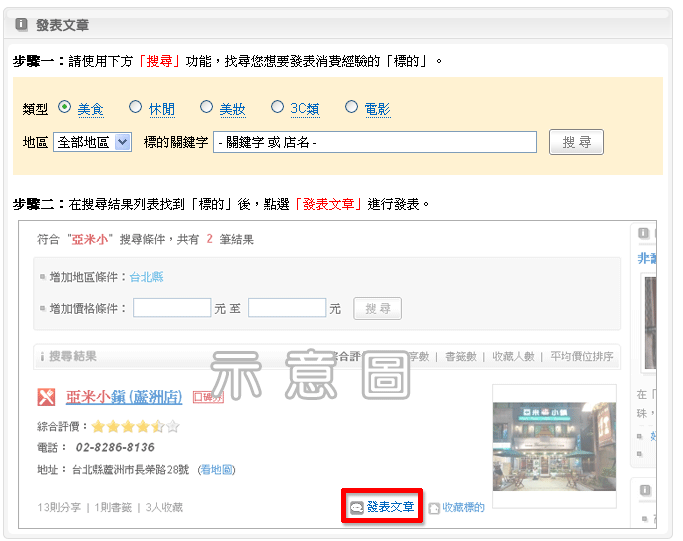Open the 亞米小鎮 (蘆洲店) listing link

click(x=124, y=397)
